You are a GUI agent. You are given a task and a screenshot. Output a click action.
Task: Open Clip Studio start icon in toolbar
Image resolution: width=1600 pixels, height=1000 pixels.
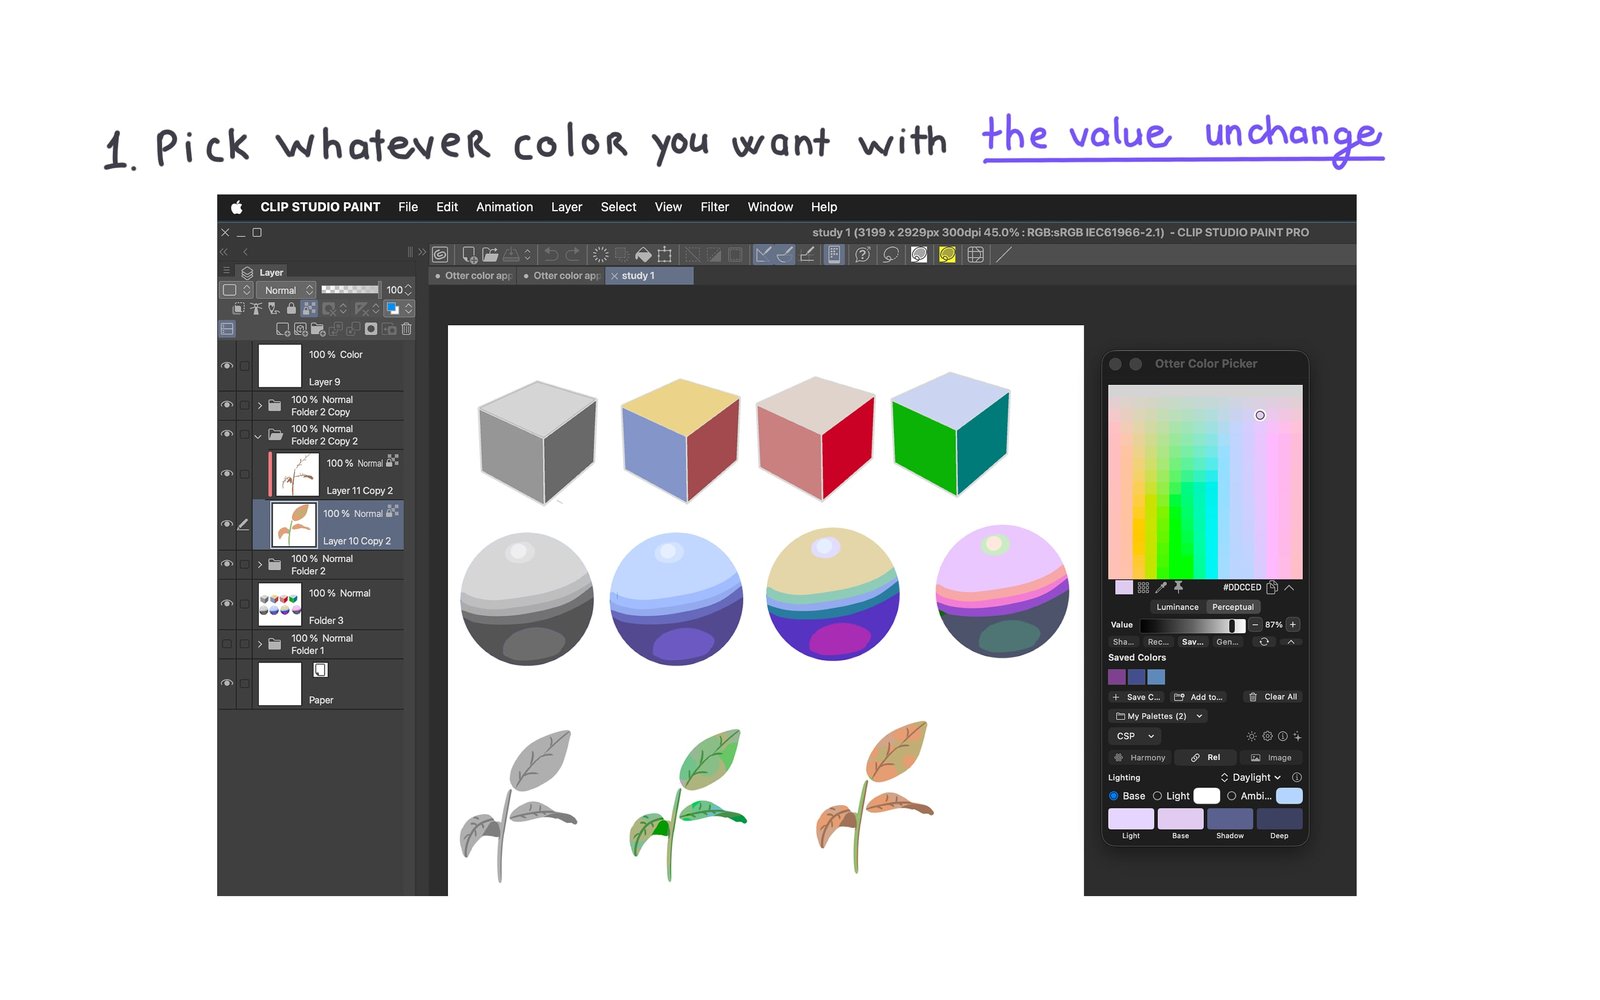440,255
